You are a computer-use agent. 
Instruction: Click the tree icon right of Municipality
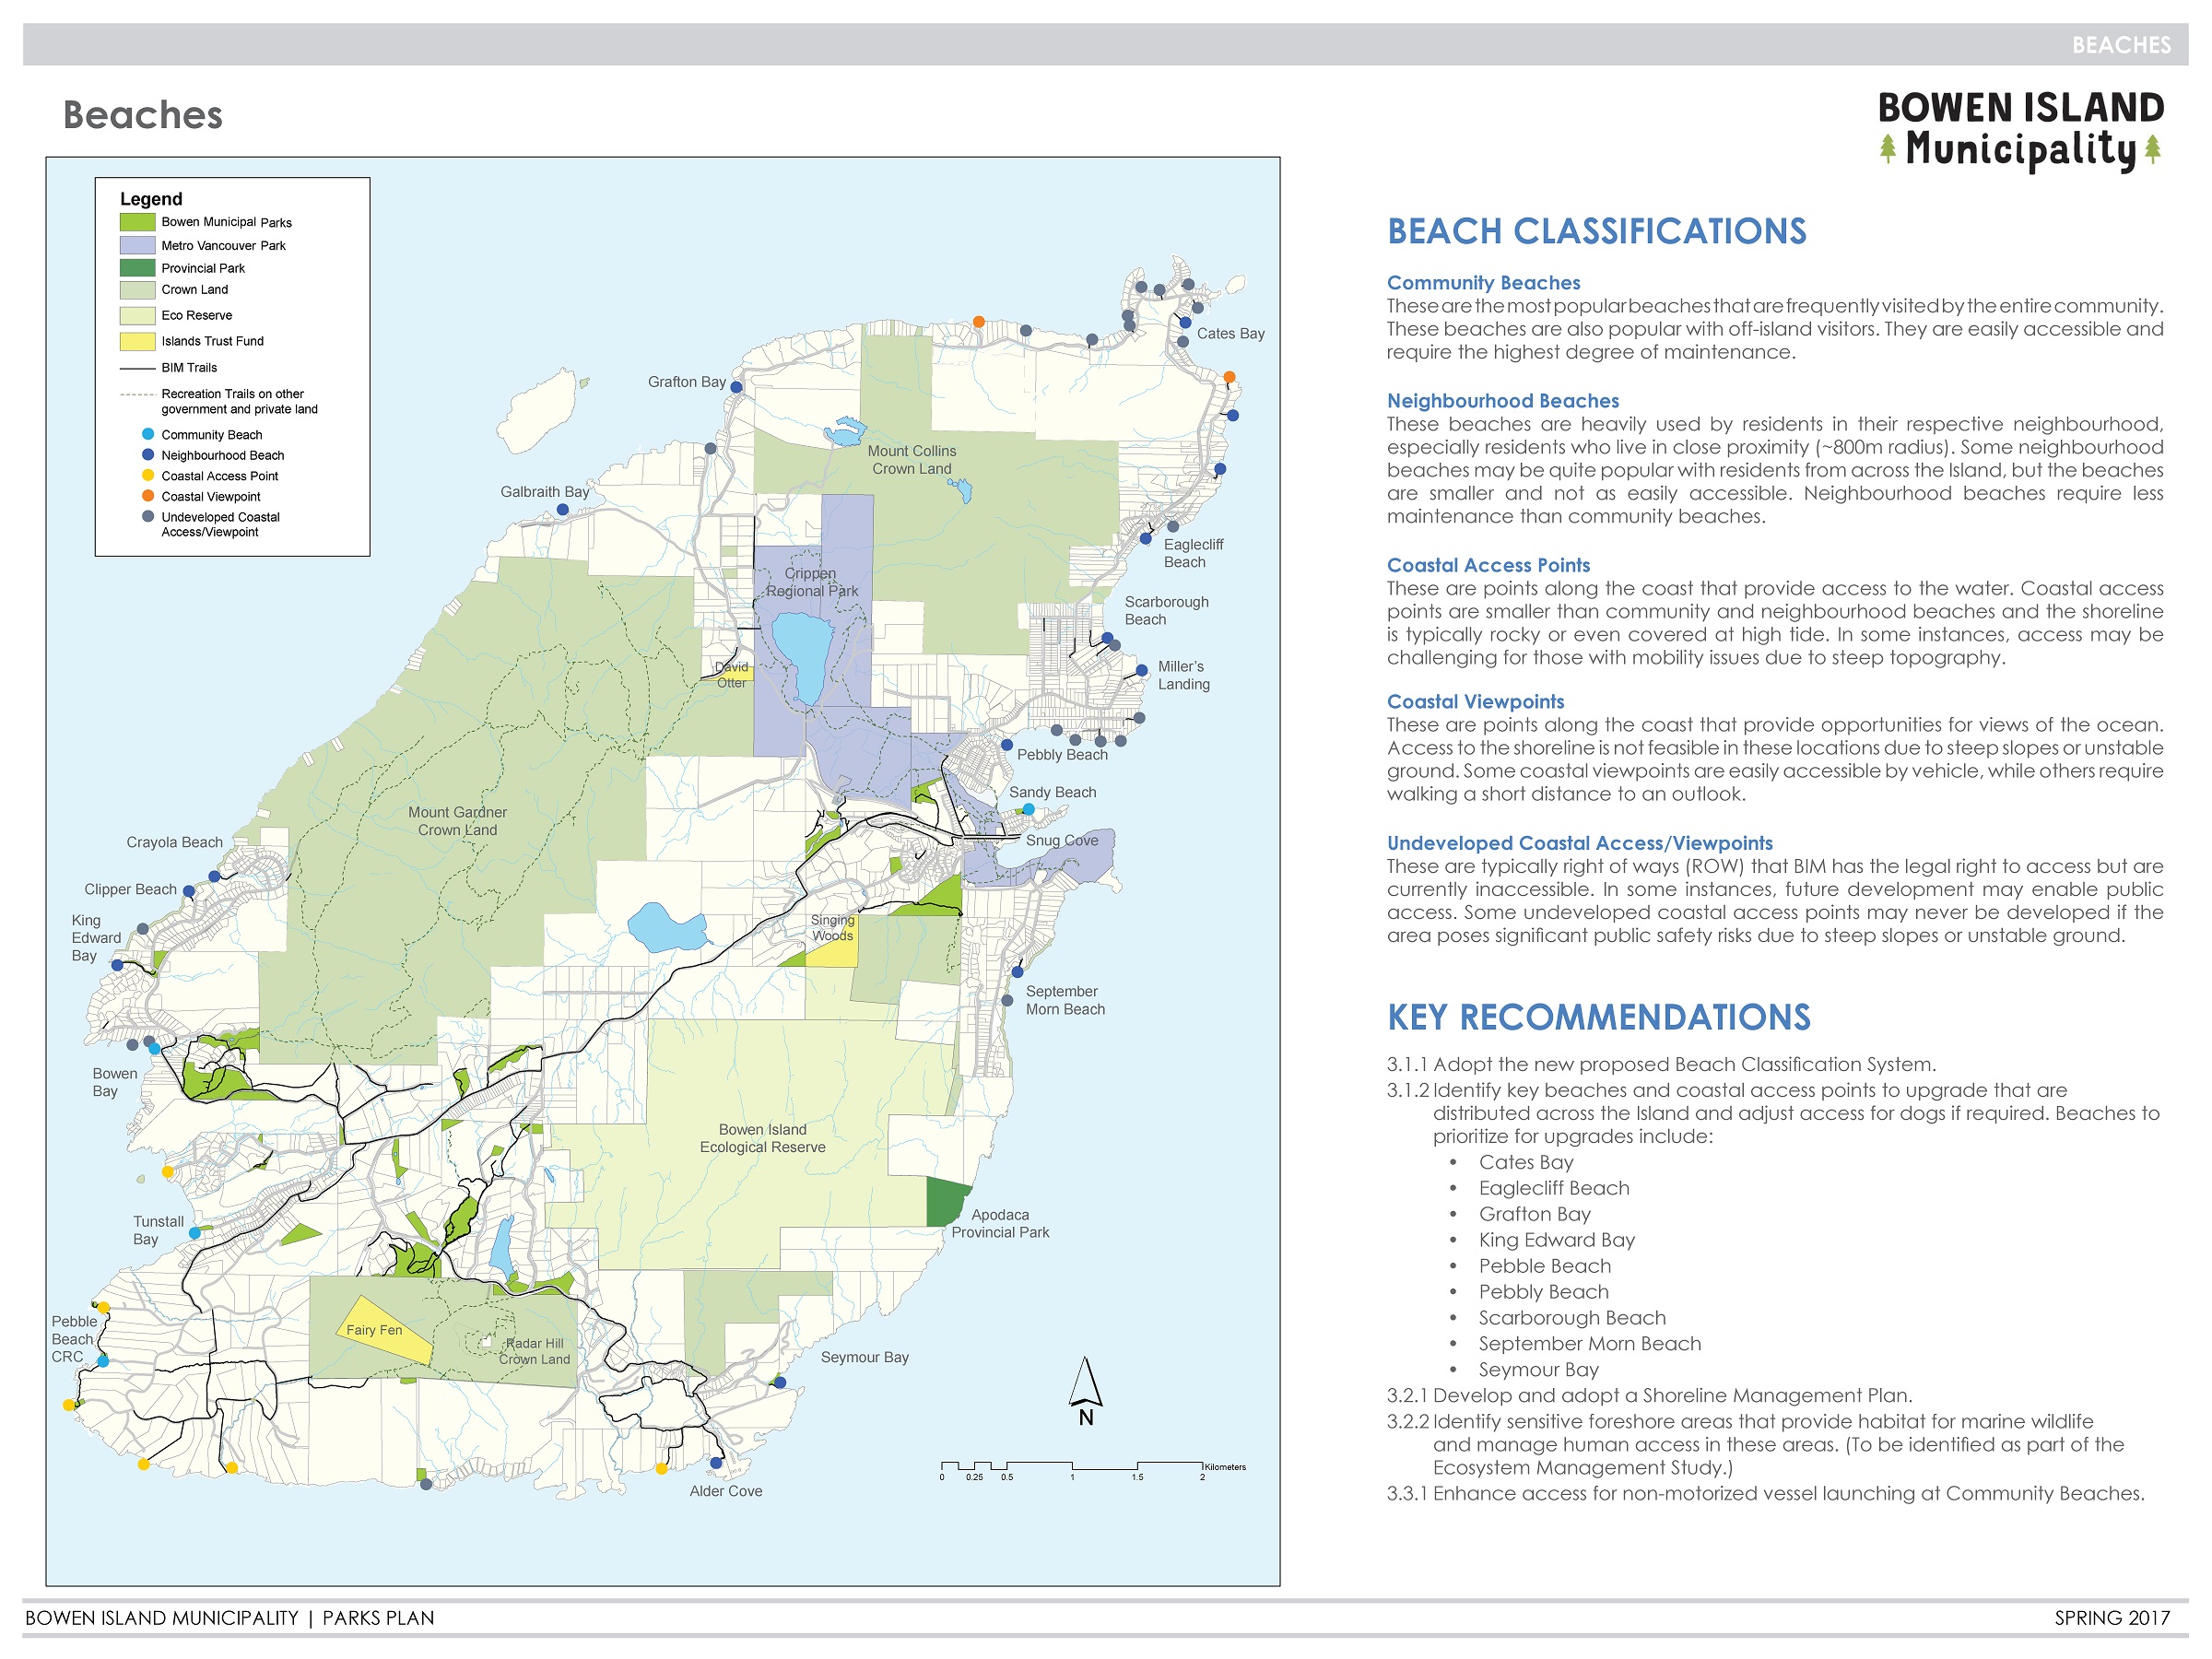click(x=2153, y=149)
